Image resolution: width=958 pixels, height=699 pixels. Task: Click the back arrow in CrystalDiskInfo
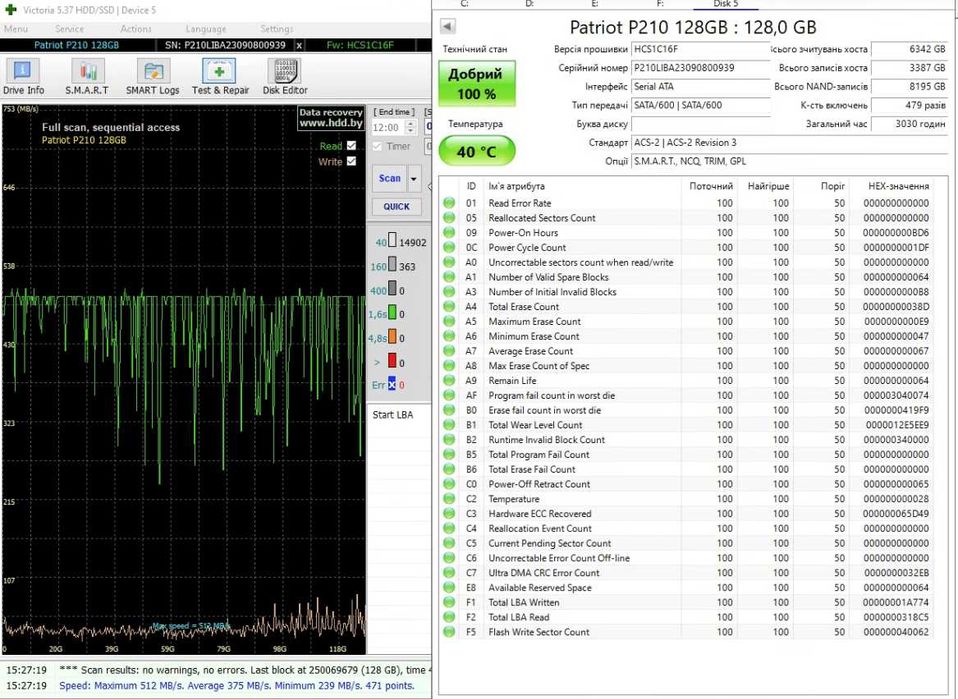(447, 26)
